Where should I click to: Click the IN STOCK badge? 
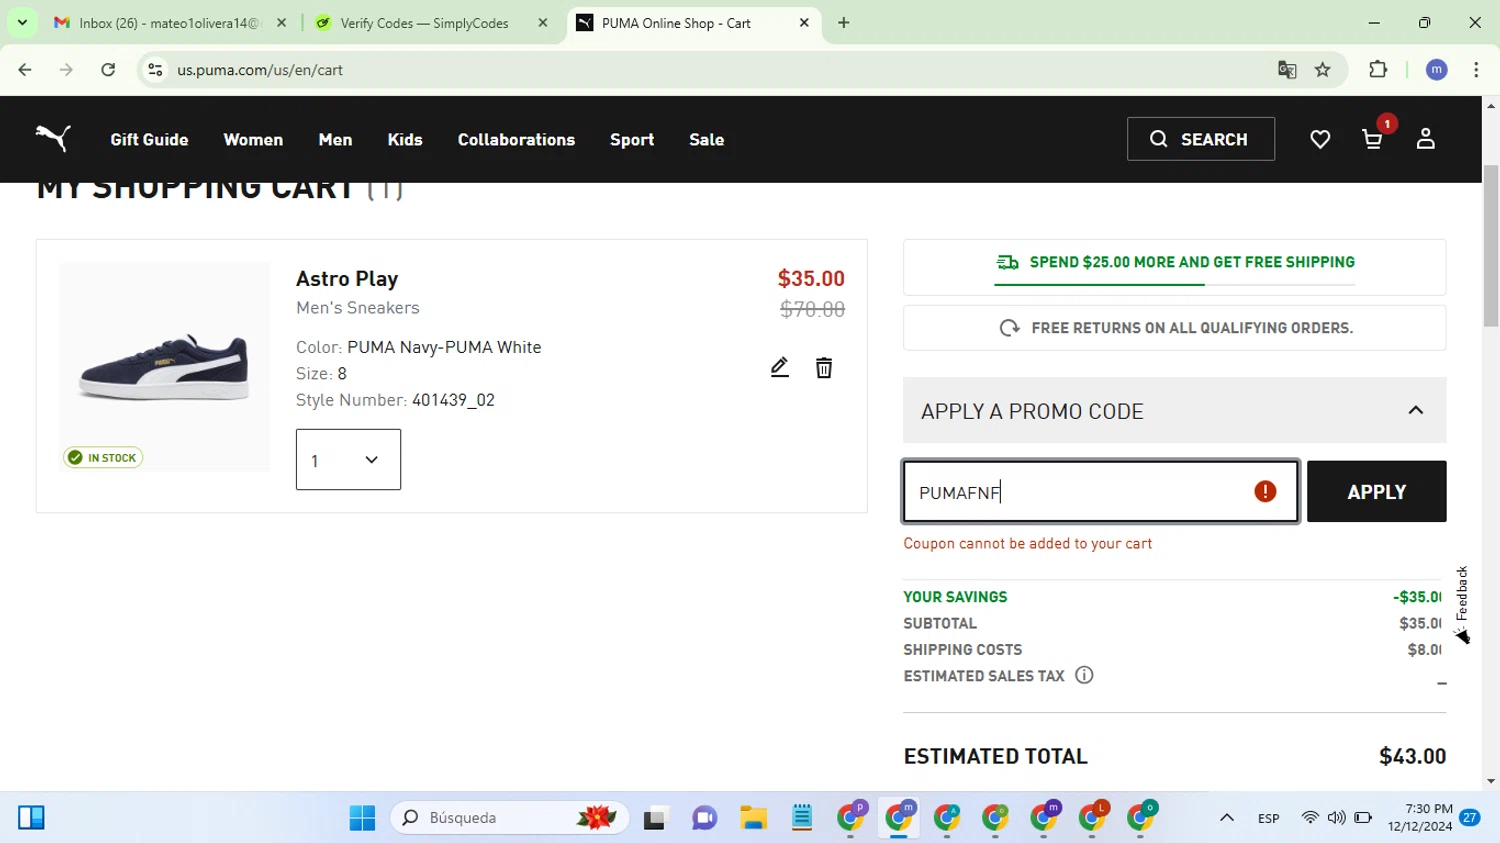coord(103,457)
